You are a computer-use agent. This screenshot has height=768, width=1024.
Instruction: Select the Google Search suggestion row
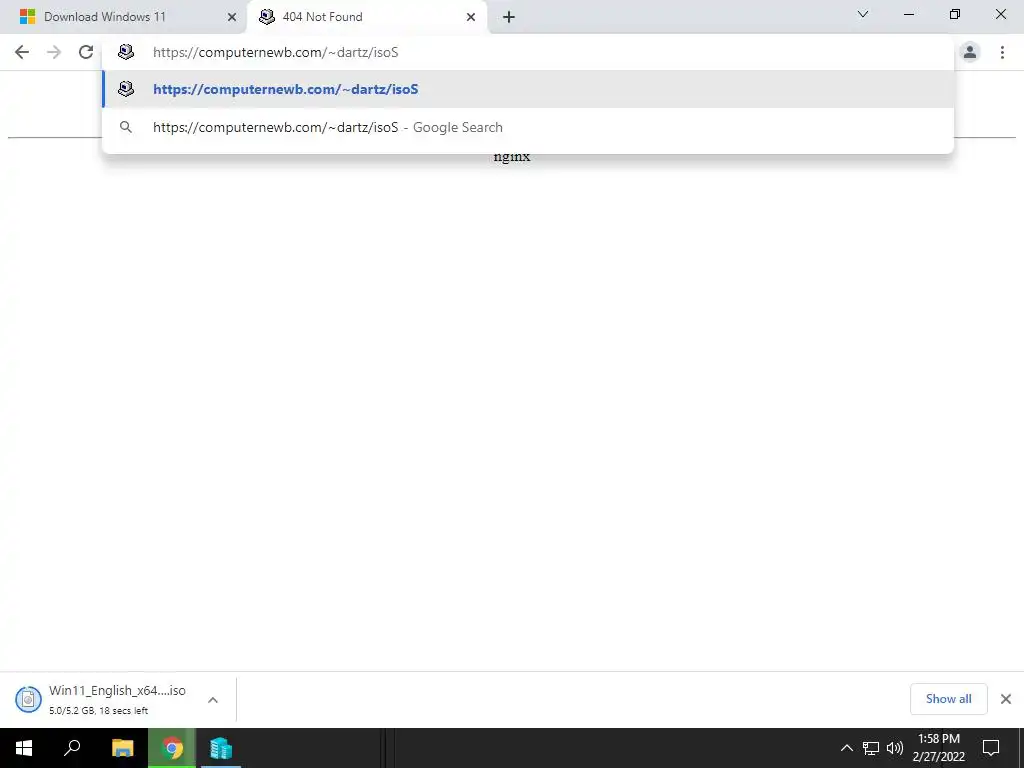click(x=528, y=127)
